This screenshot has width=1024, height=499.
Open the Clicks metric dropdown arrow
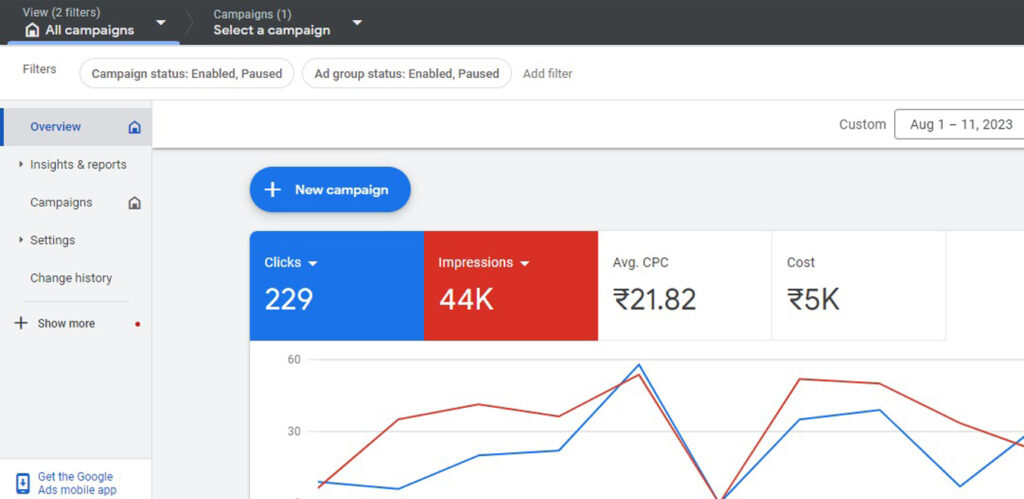point(313,263)
